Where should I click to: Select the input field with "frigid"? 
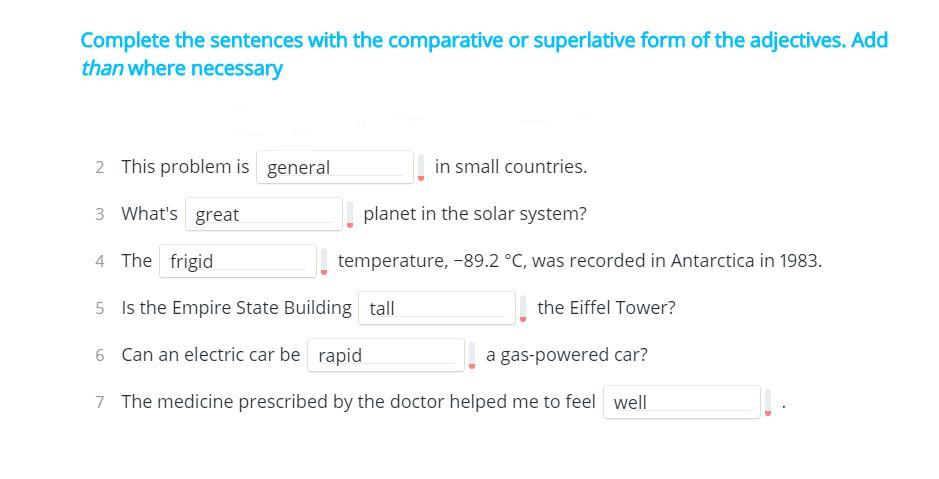click(x=238, y=261)
